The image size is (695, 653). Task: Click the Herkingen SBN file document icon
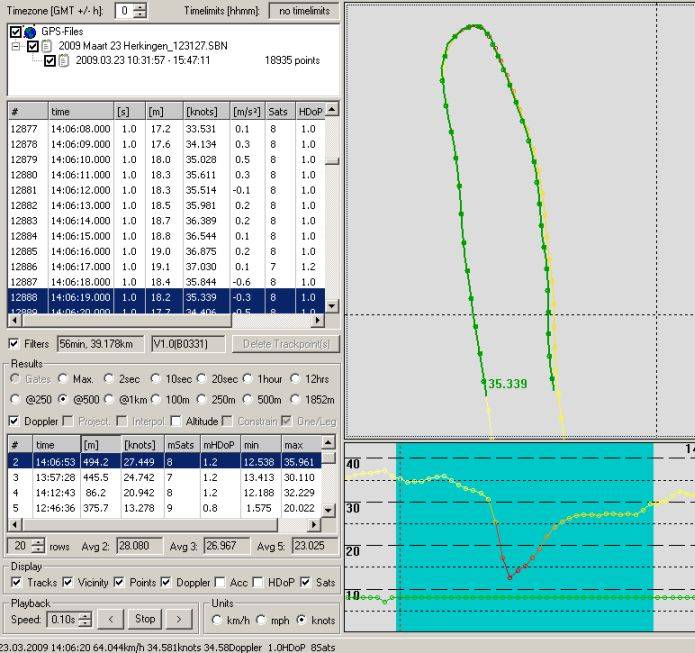[48, 46]
